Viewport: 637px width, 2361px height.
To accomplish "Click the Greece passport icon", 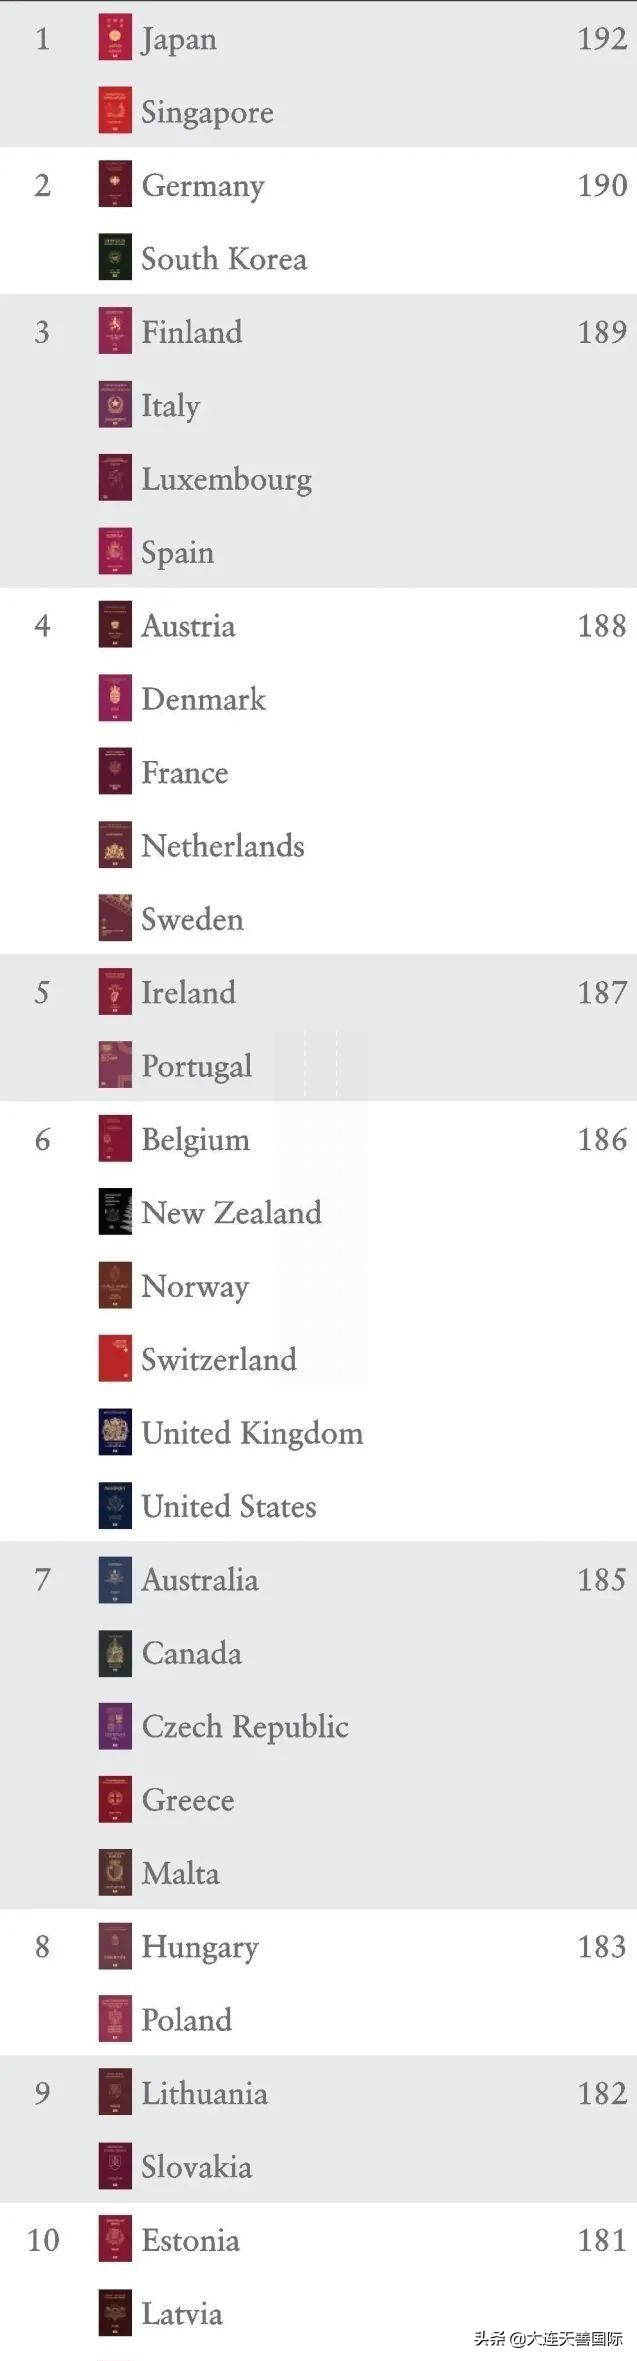I will tap(115, 1800).
